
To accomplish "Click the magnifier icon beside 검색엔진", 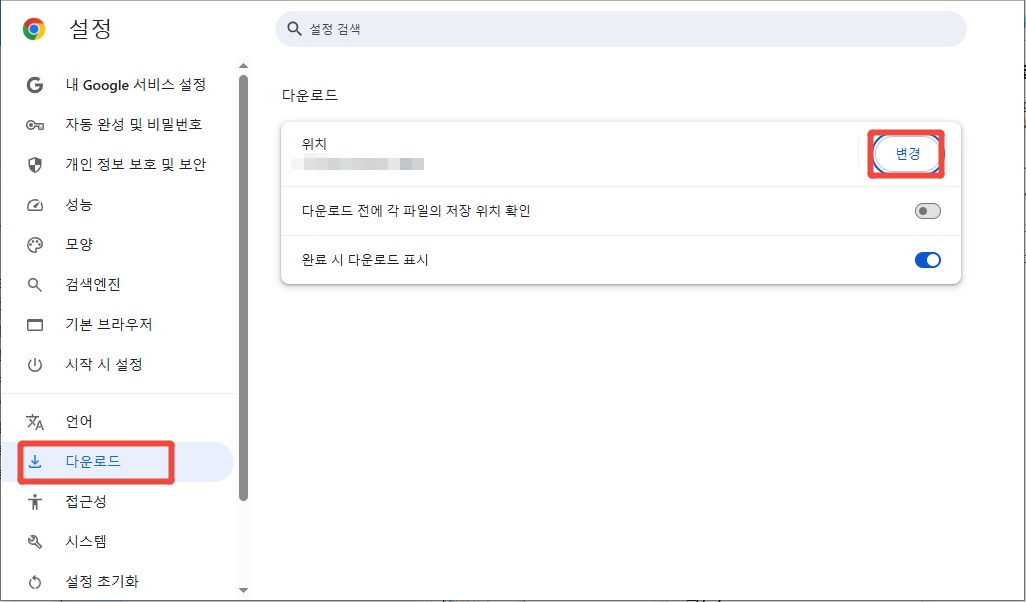I will coord(35,285).
